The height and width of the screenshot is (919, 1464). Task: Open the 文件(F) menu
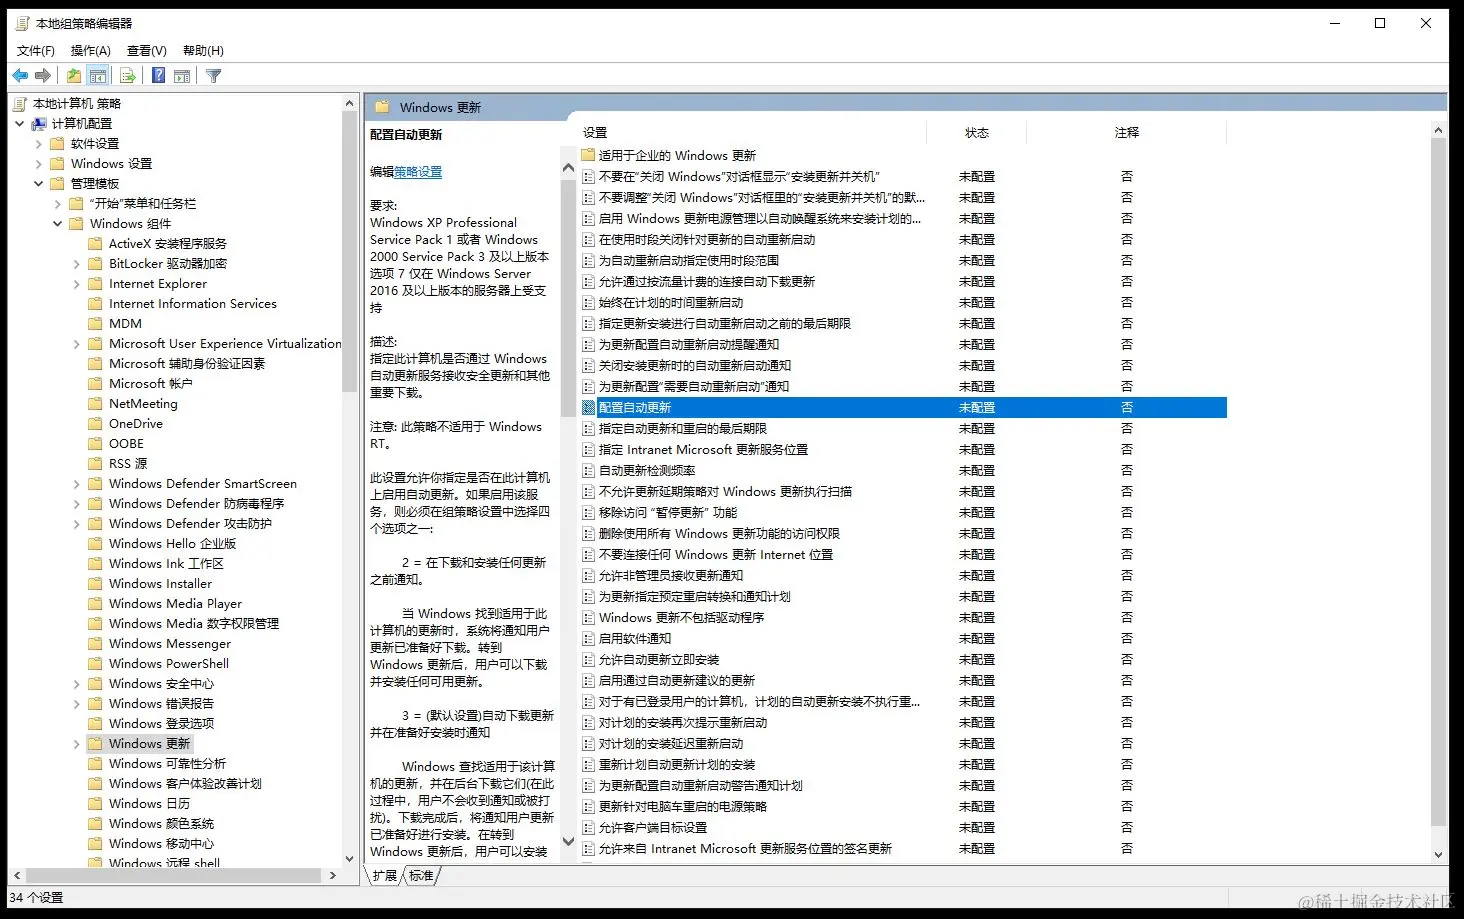click(x=36, y=51)
